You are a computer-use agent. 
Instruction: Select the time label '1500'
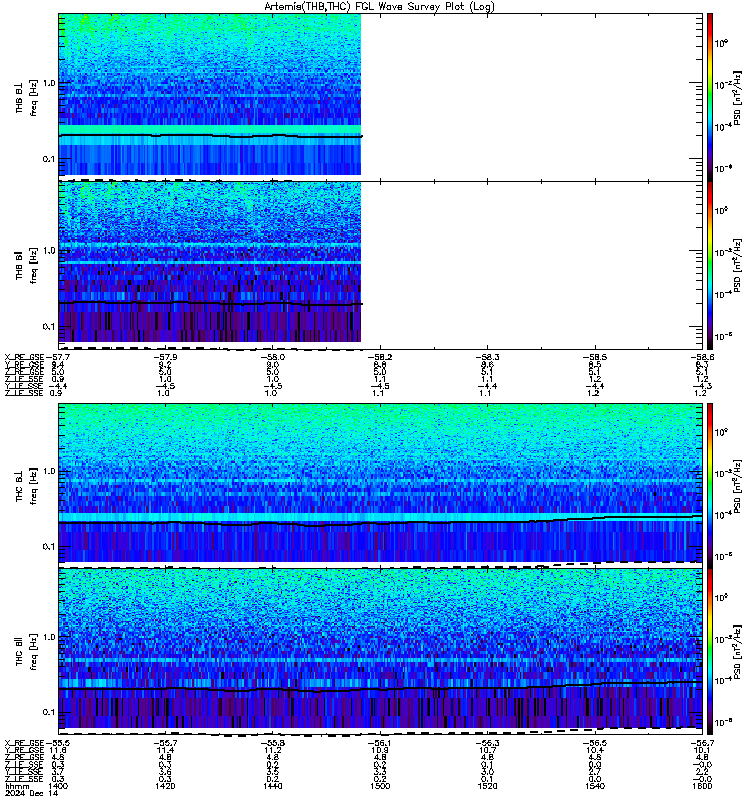coord(380,786)
